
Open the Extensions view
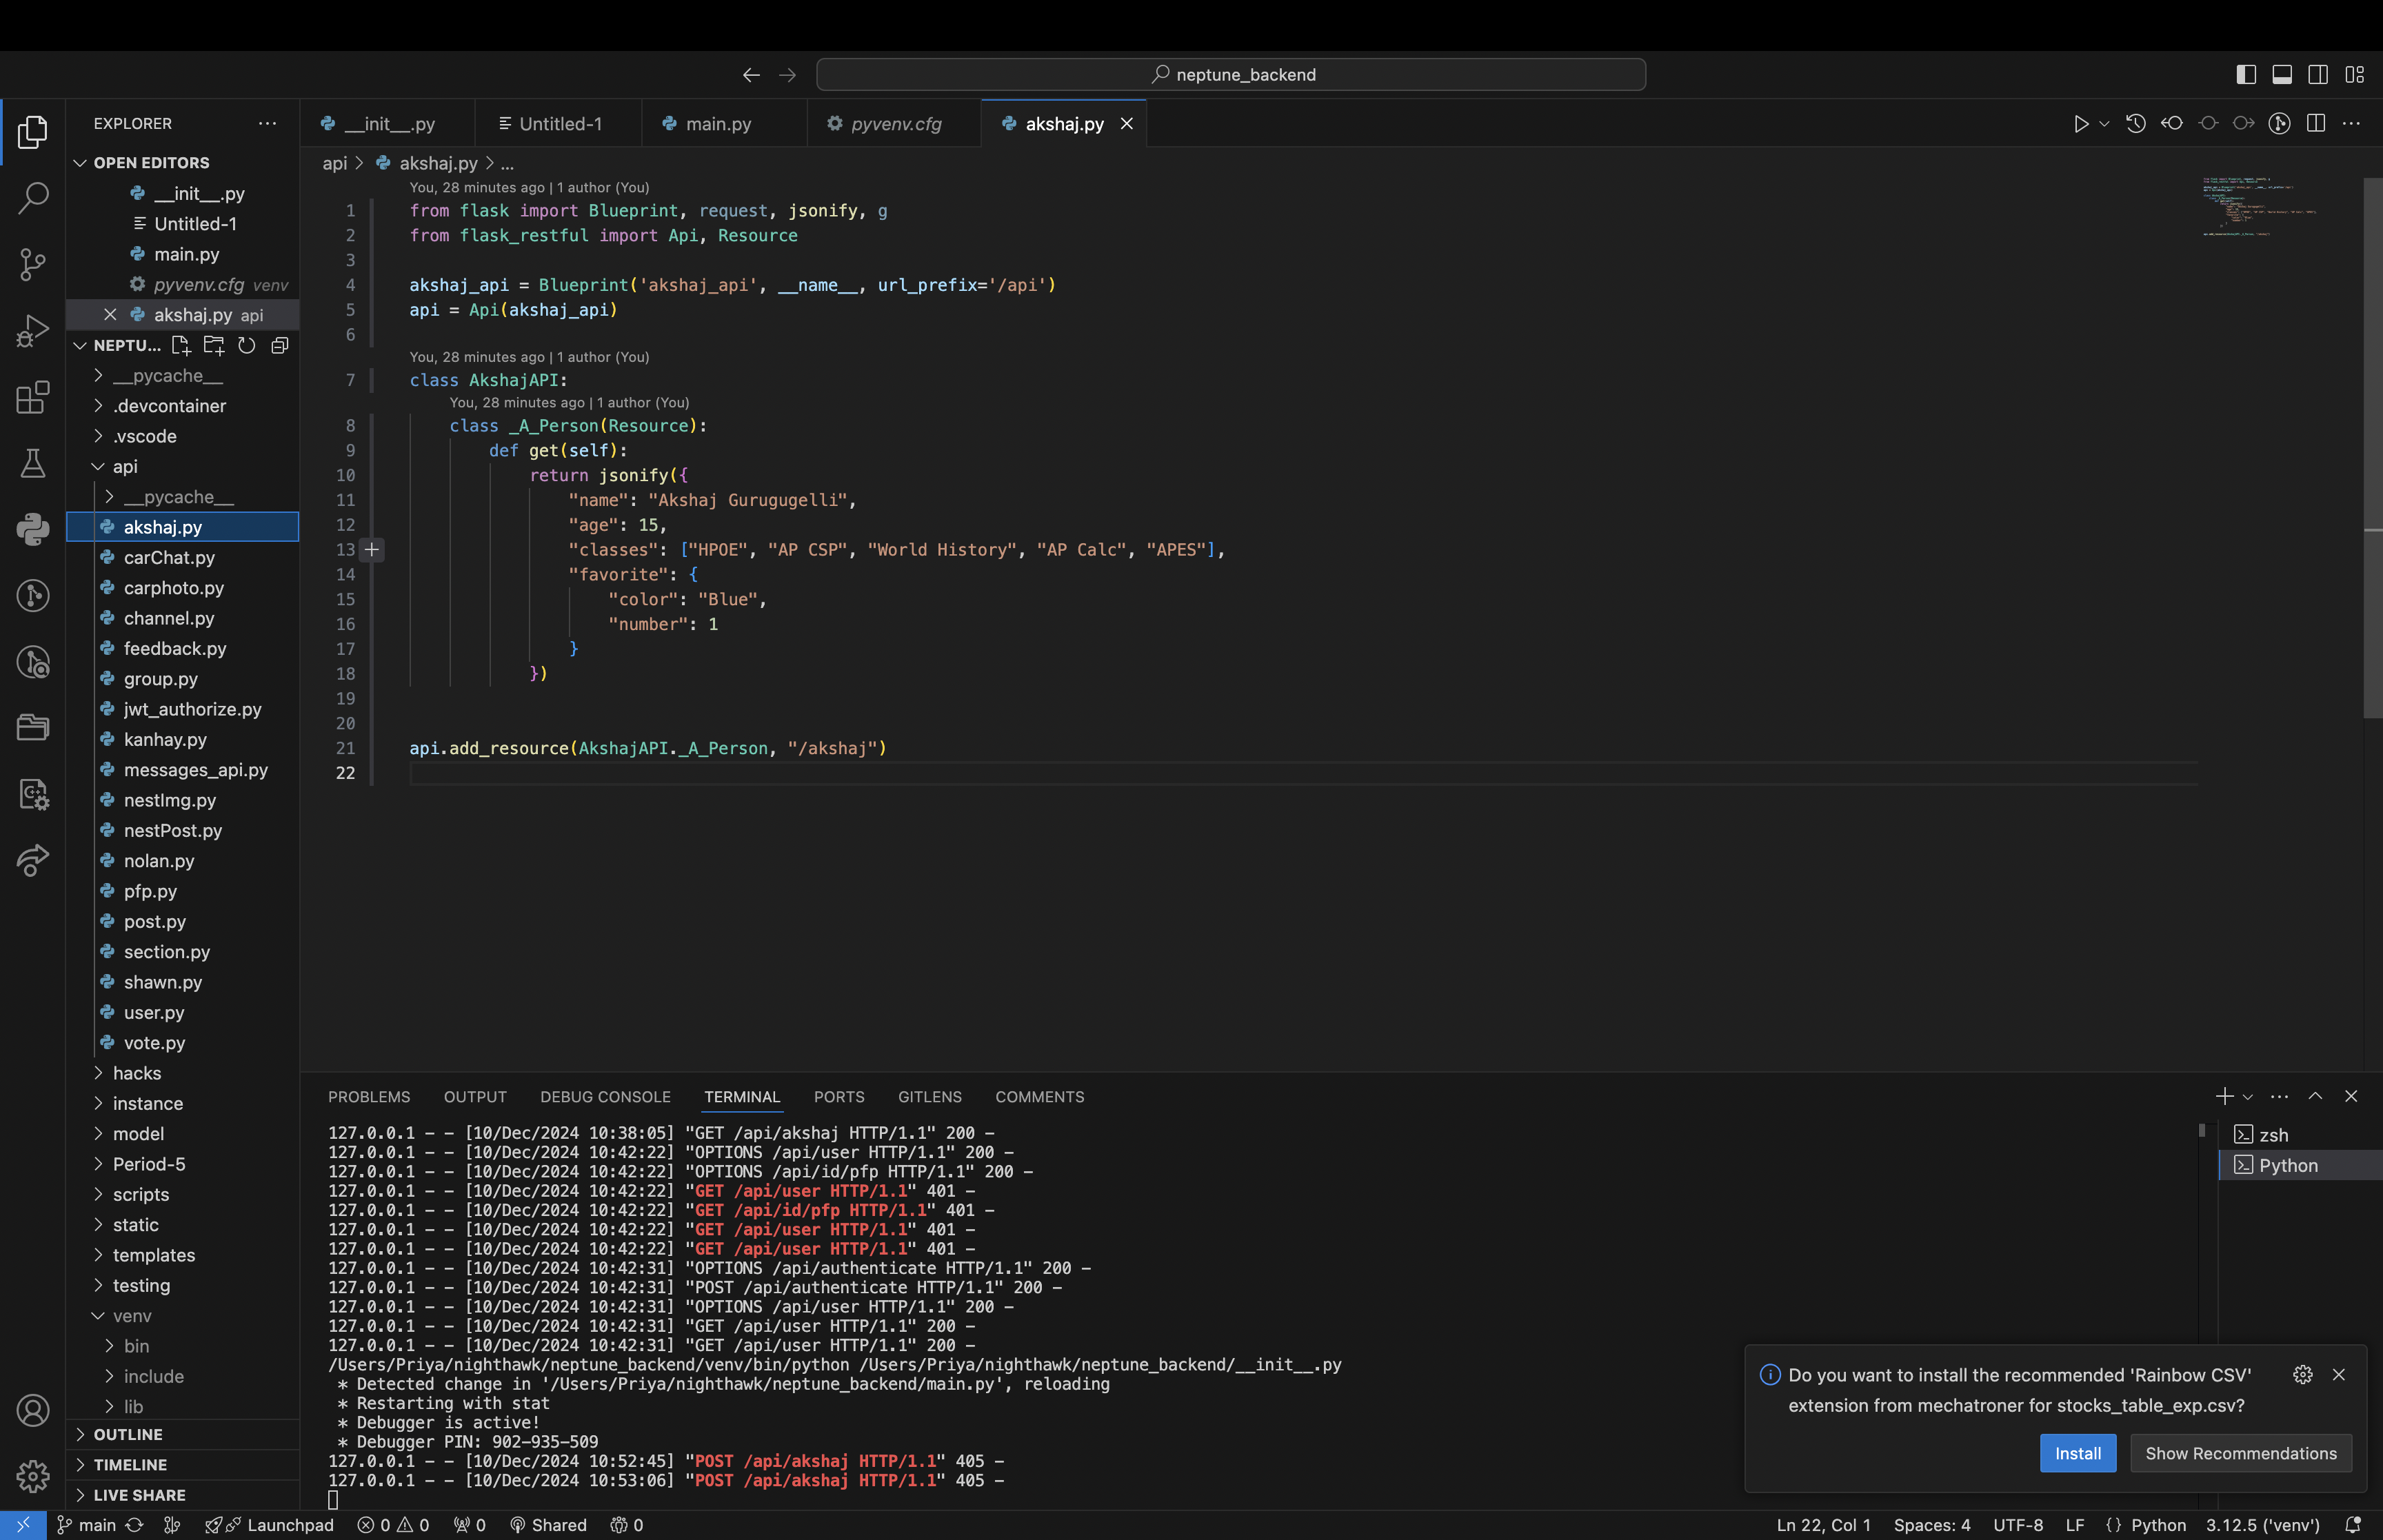coord(33,397)
